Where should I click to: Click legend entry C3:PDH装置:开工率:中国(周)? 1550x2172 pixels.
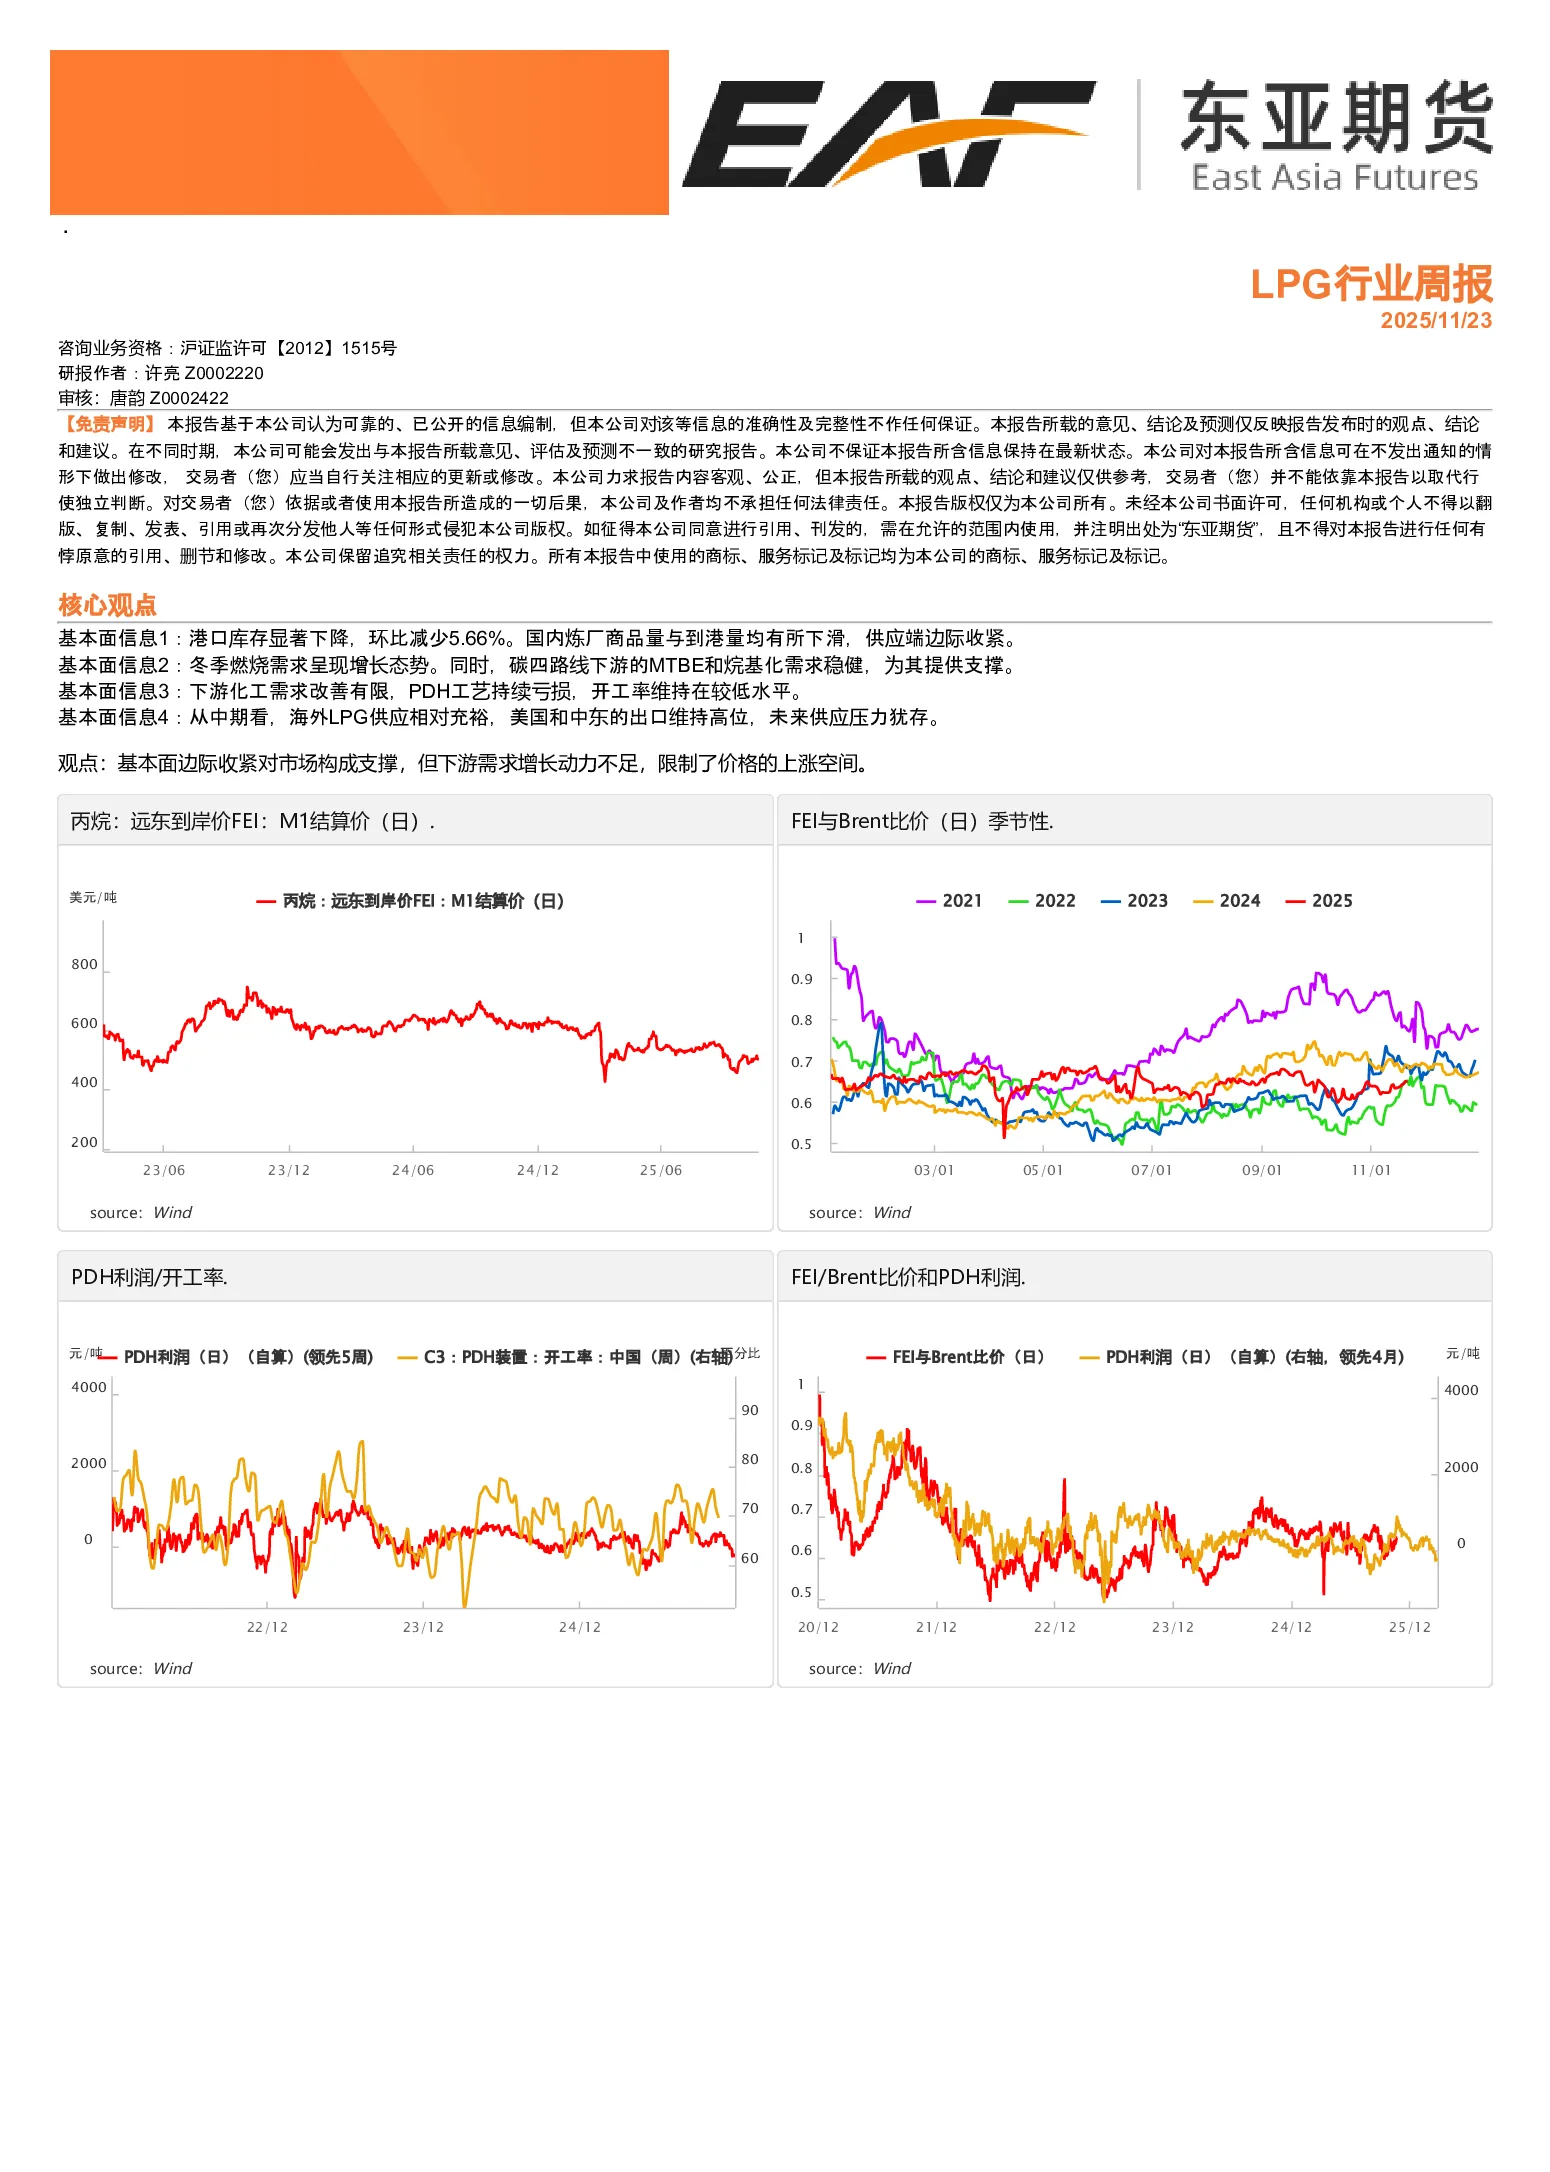click(x=565, y=1357)
